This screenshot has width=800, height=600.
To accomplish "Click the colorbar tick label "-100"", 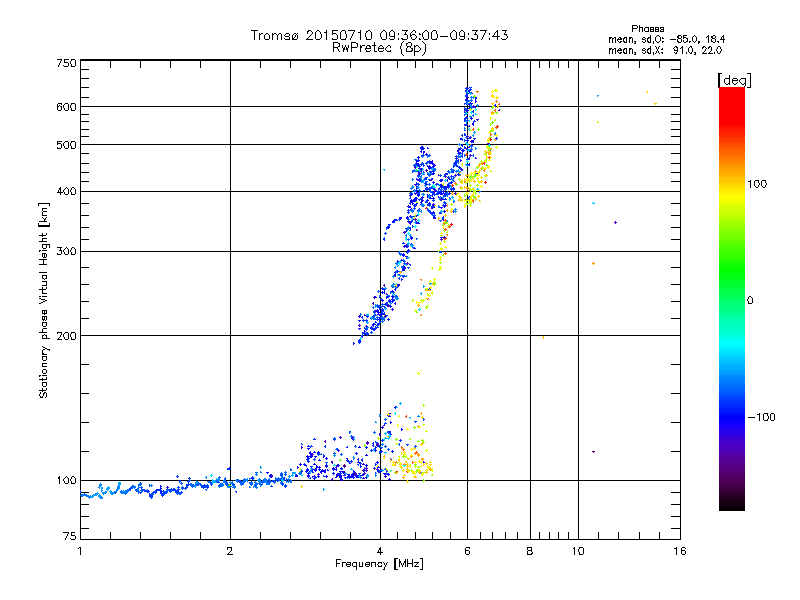I will coord(761,417).
